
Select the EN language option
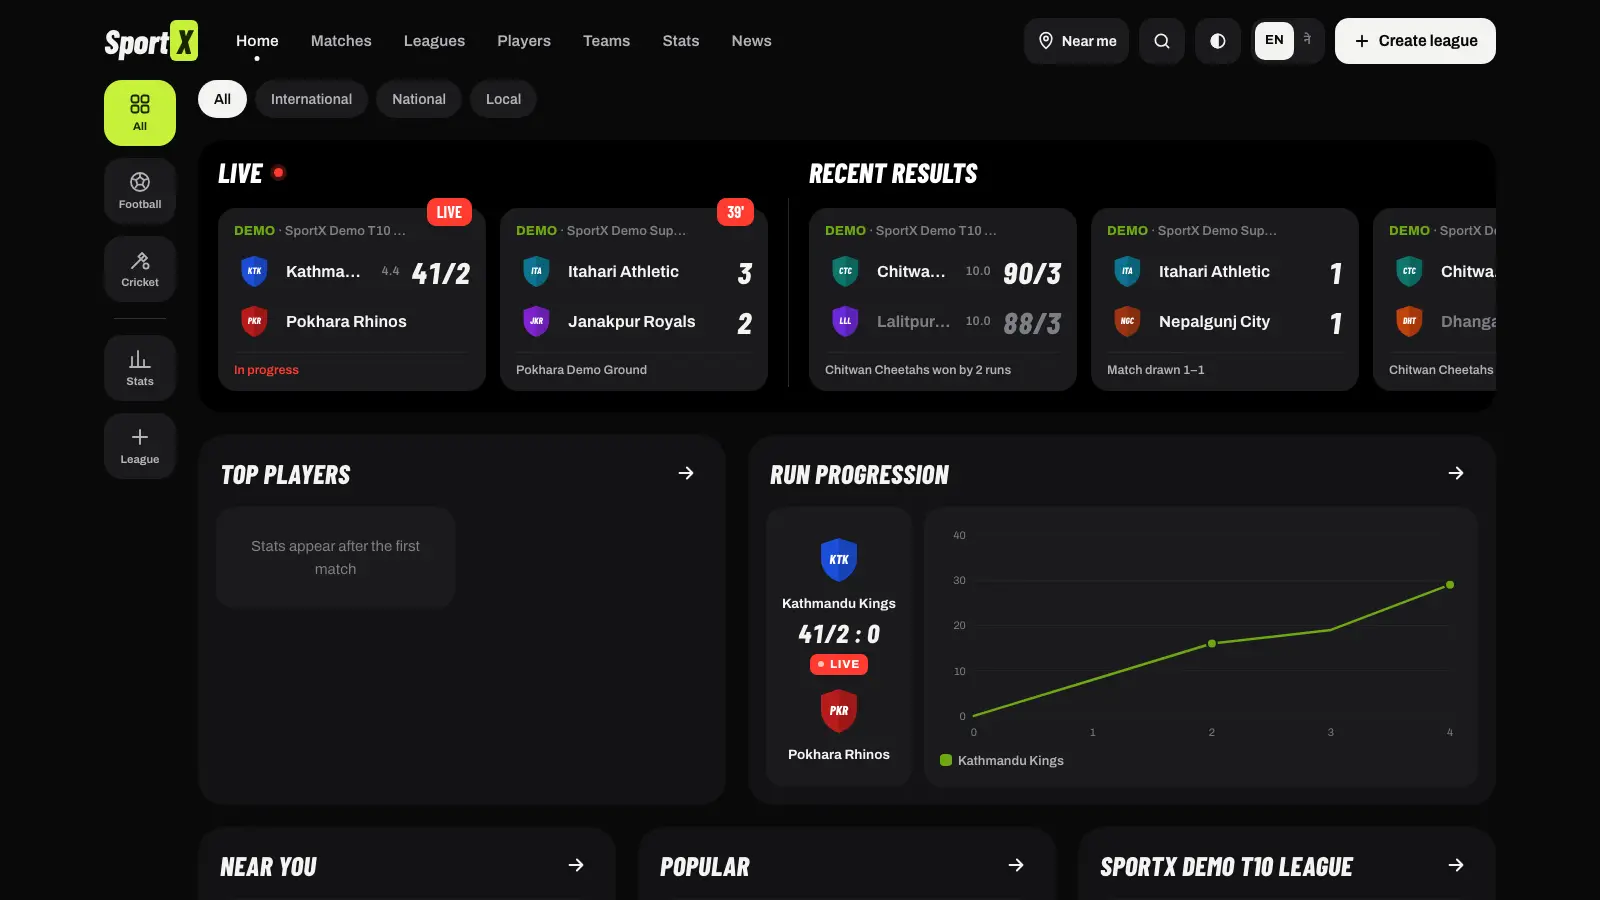(1274, 41)
